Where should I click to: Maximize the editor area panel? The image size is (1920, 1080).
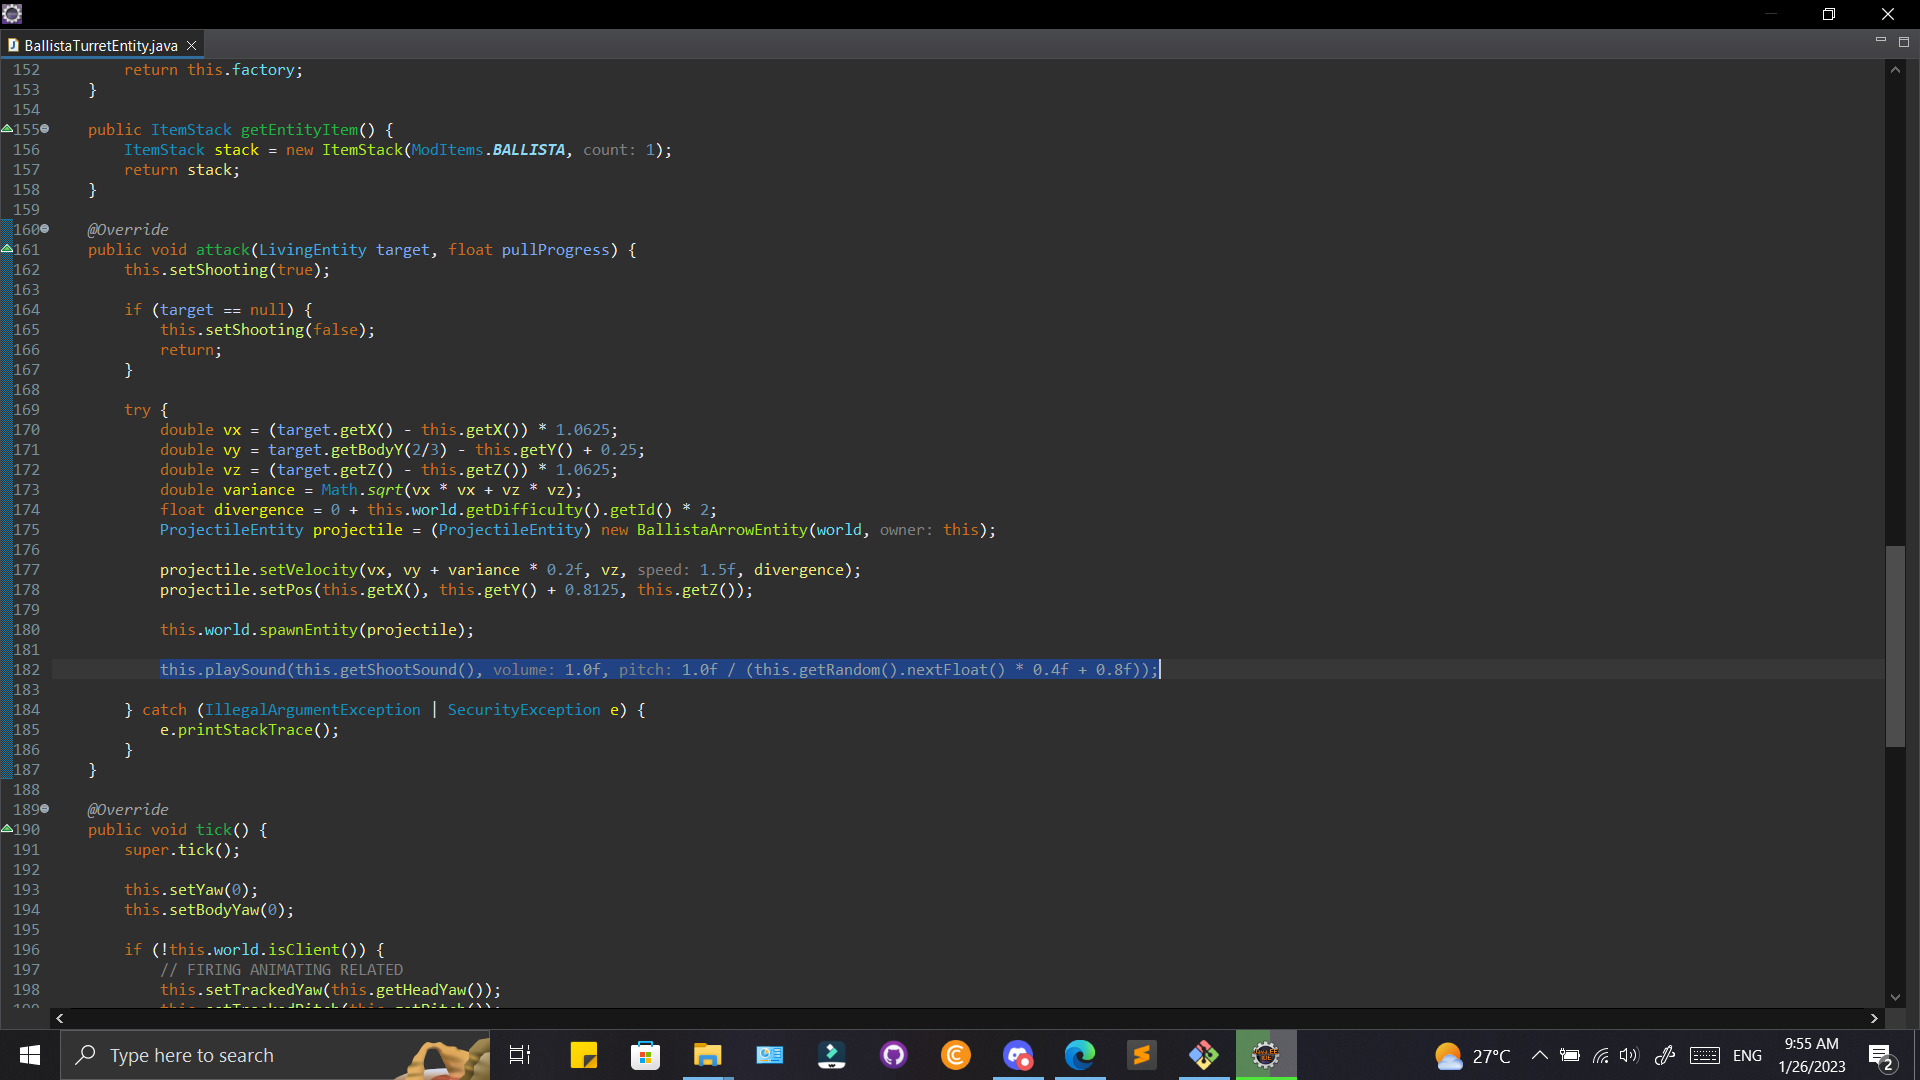pos(1904,42)
